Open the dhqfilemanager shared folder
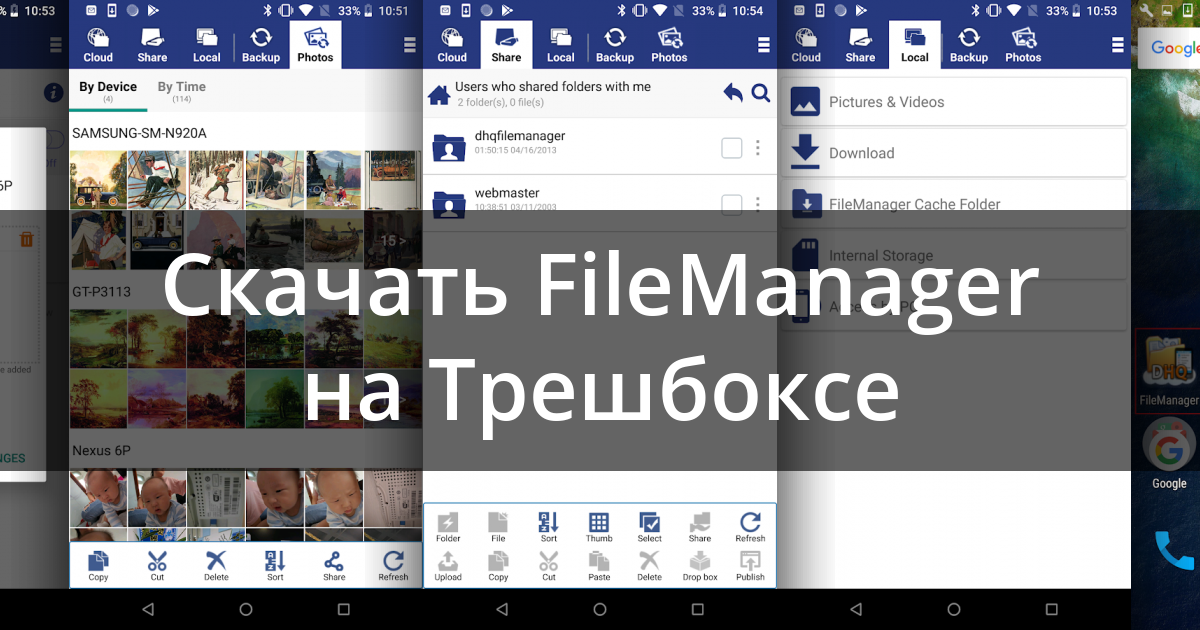The image size is (1200, 630). click(x=599, y=147)
